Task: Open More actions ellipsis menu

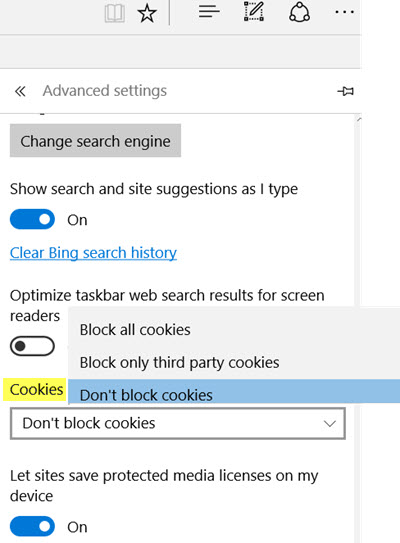Action: [x=344, y=12]
